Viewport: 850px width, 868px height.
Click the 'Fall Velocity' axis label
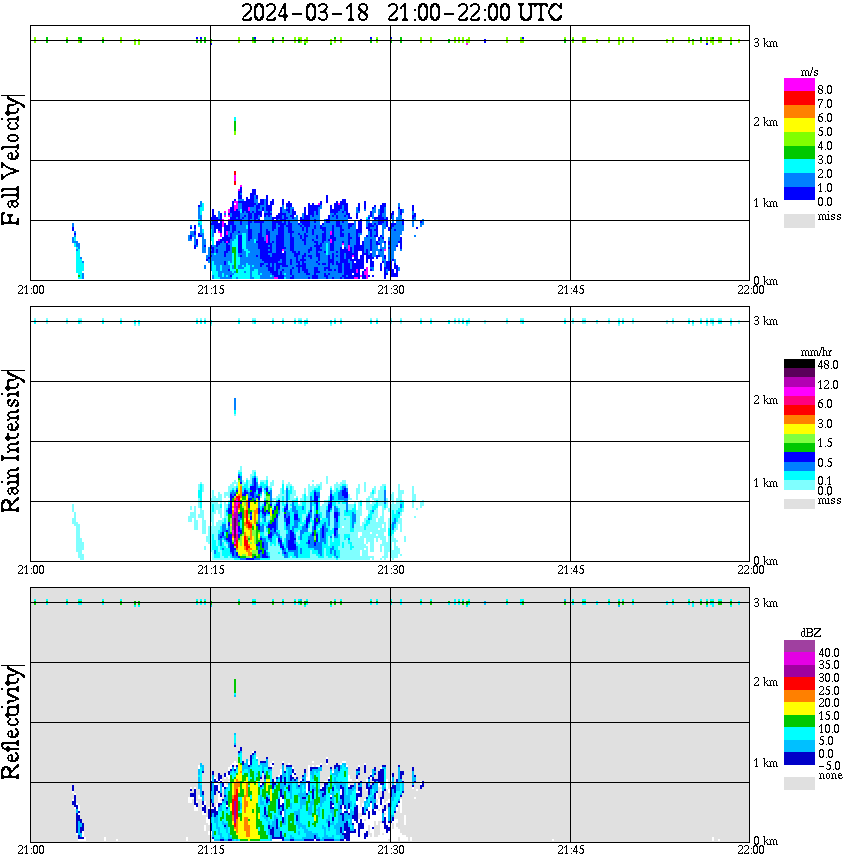click(x=11, y=160)
